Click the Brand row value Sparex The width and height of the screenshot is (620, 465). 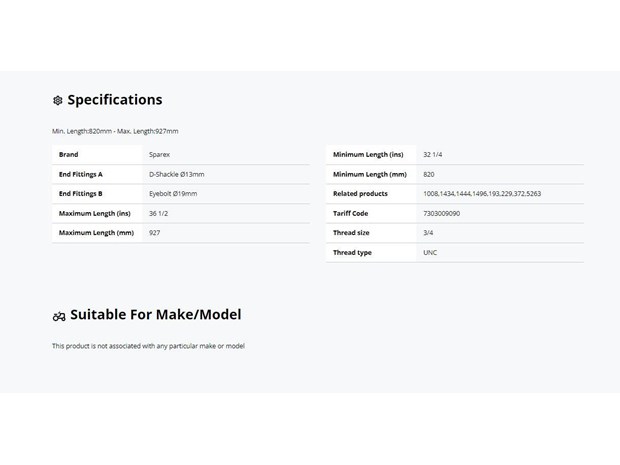[x=159, y=155]
